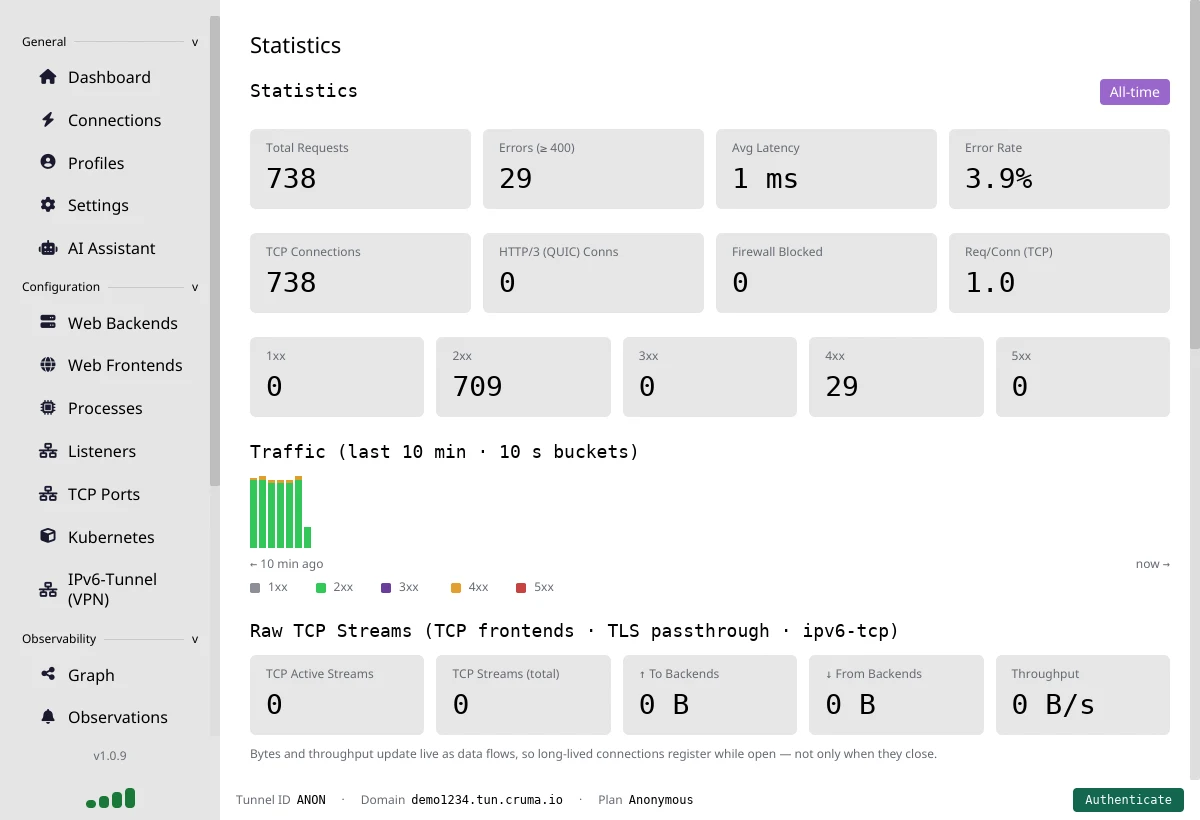The image size is (1200, 820).
Task: Click the v1.0.9 version label
Action: [110, 756]
